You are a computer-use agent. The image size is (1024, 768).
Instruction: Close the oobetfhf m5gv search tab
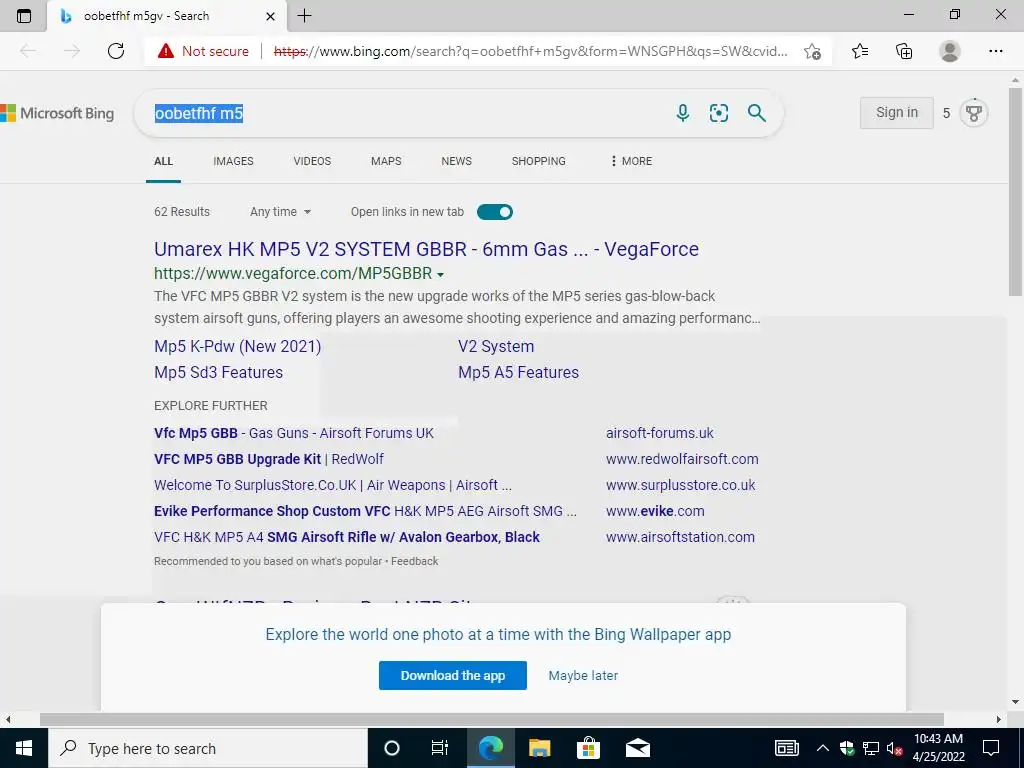[270, 16]
